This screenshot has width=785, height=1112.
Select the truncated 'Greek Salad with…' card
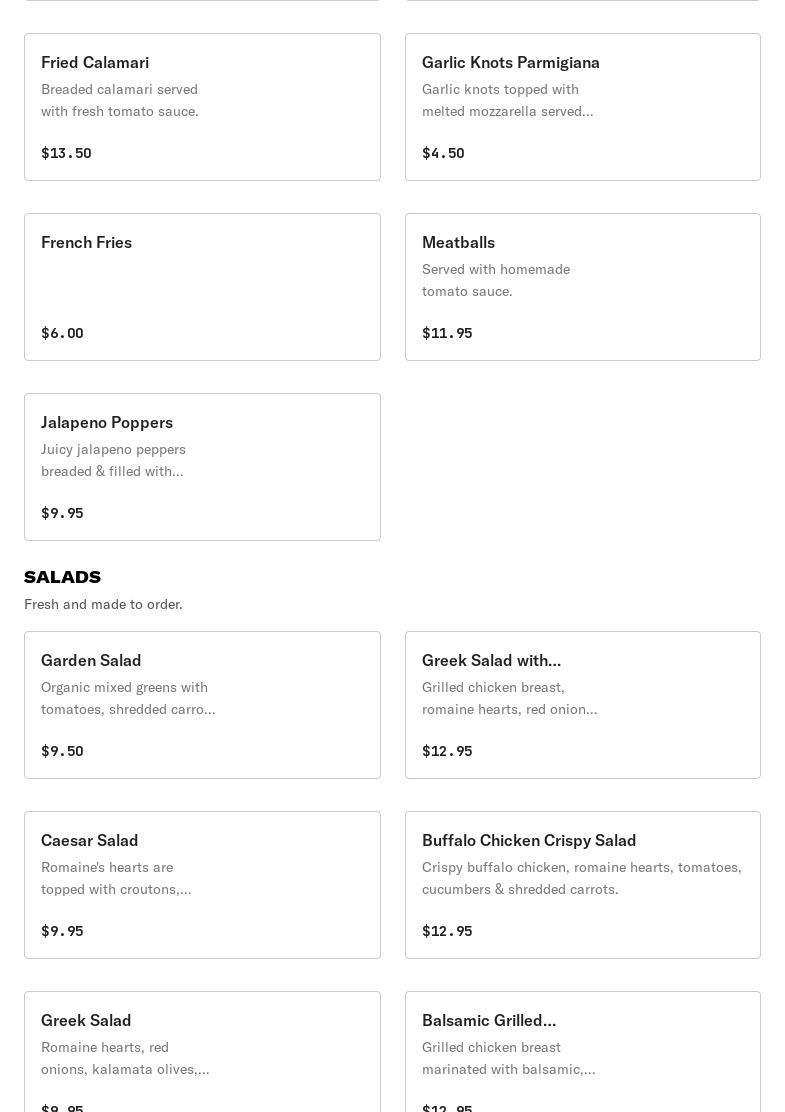pos(582,705)
